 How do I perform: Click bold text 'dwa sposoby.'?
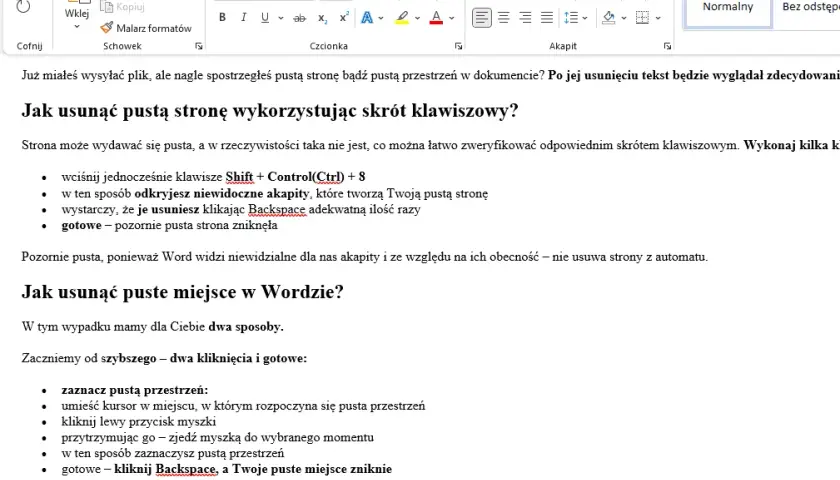point(246,327)
